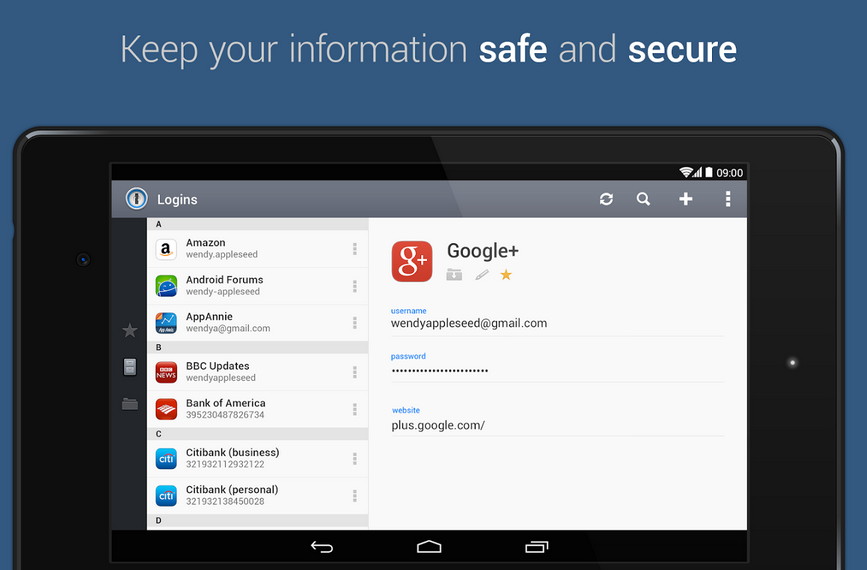Viewport: 867px width, 570px height.
Task: Tap the large Google+ icon
Action: point(412,262)
